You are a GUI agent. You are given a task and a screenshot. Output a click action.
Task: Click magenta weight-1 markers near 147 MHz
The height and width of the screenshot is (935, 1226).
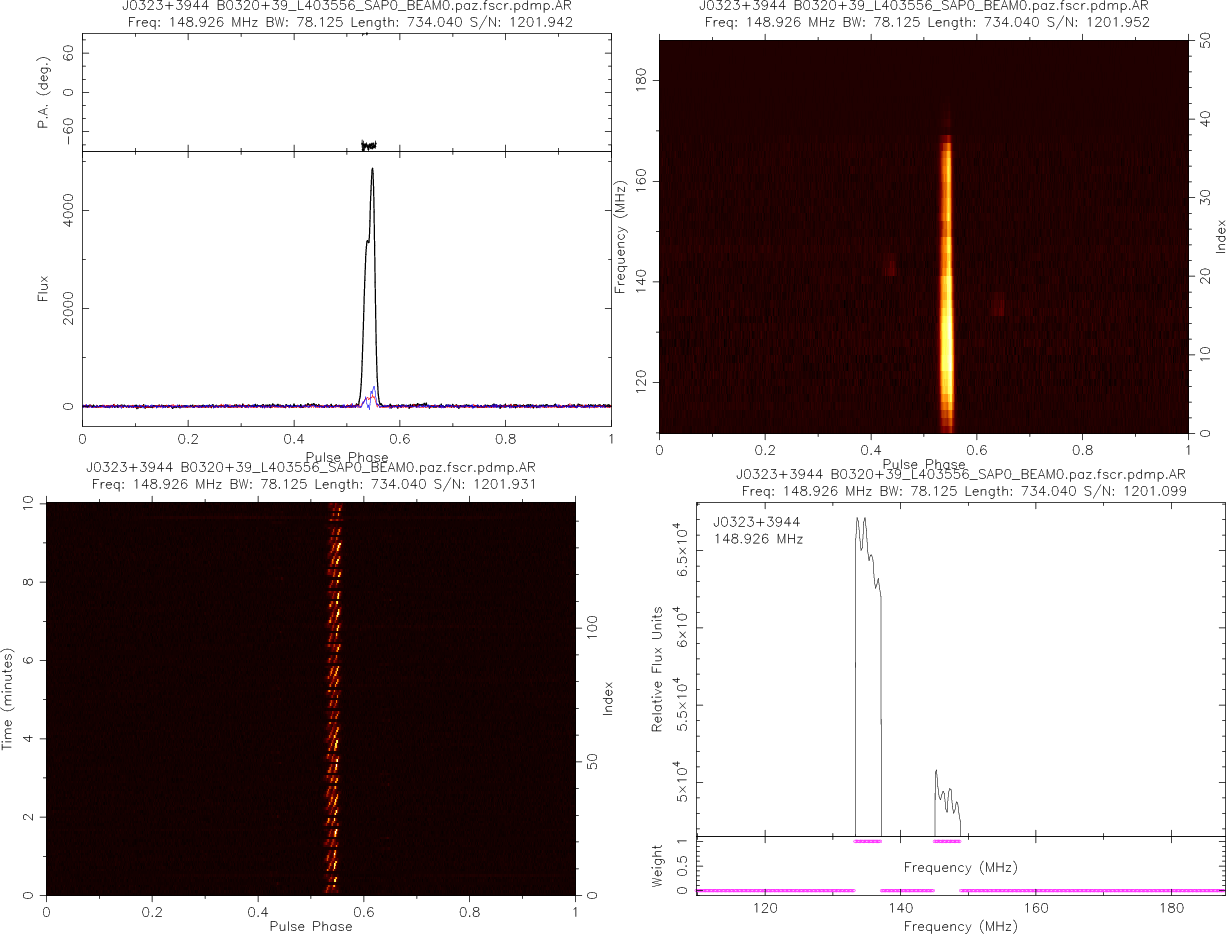click(946, 842)
